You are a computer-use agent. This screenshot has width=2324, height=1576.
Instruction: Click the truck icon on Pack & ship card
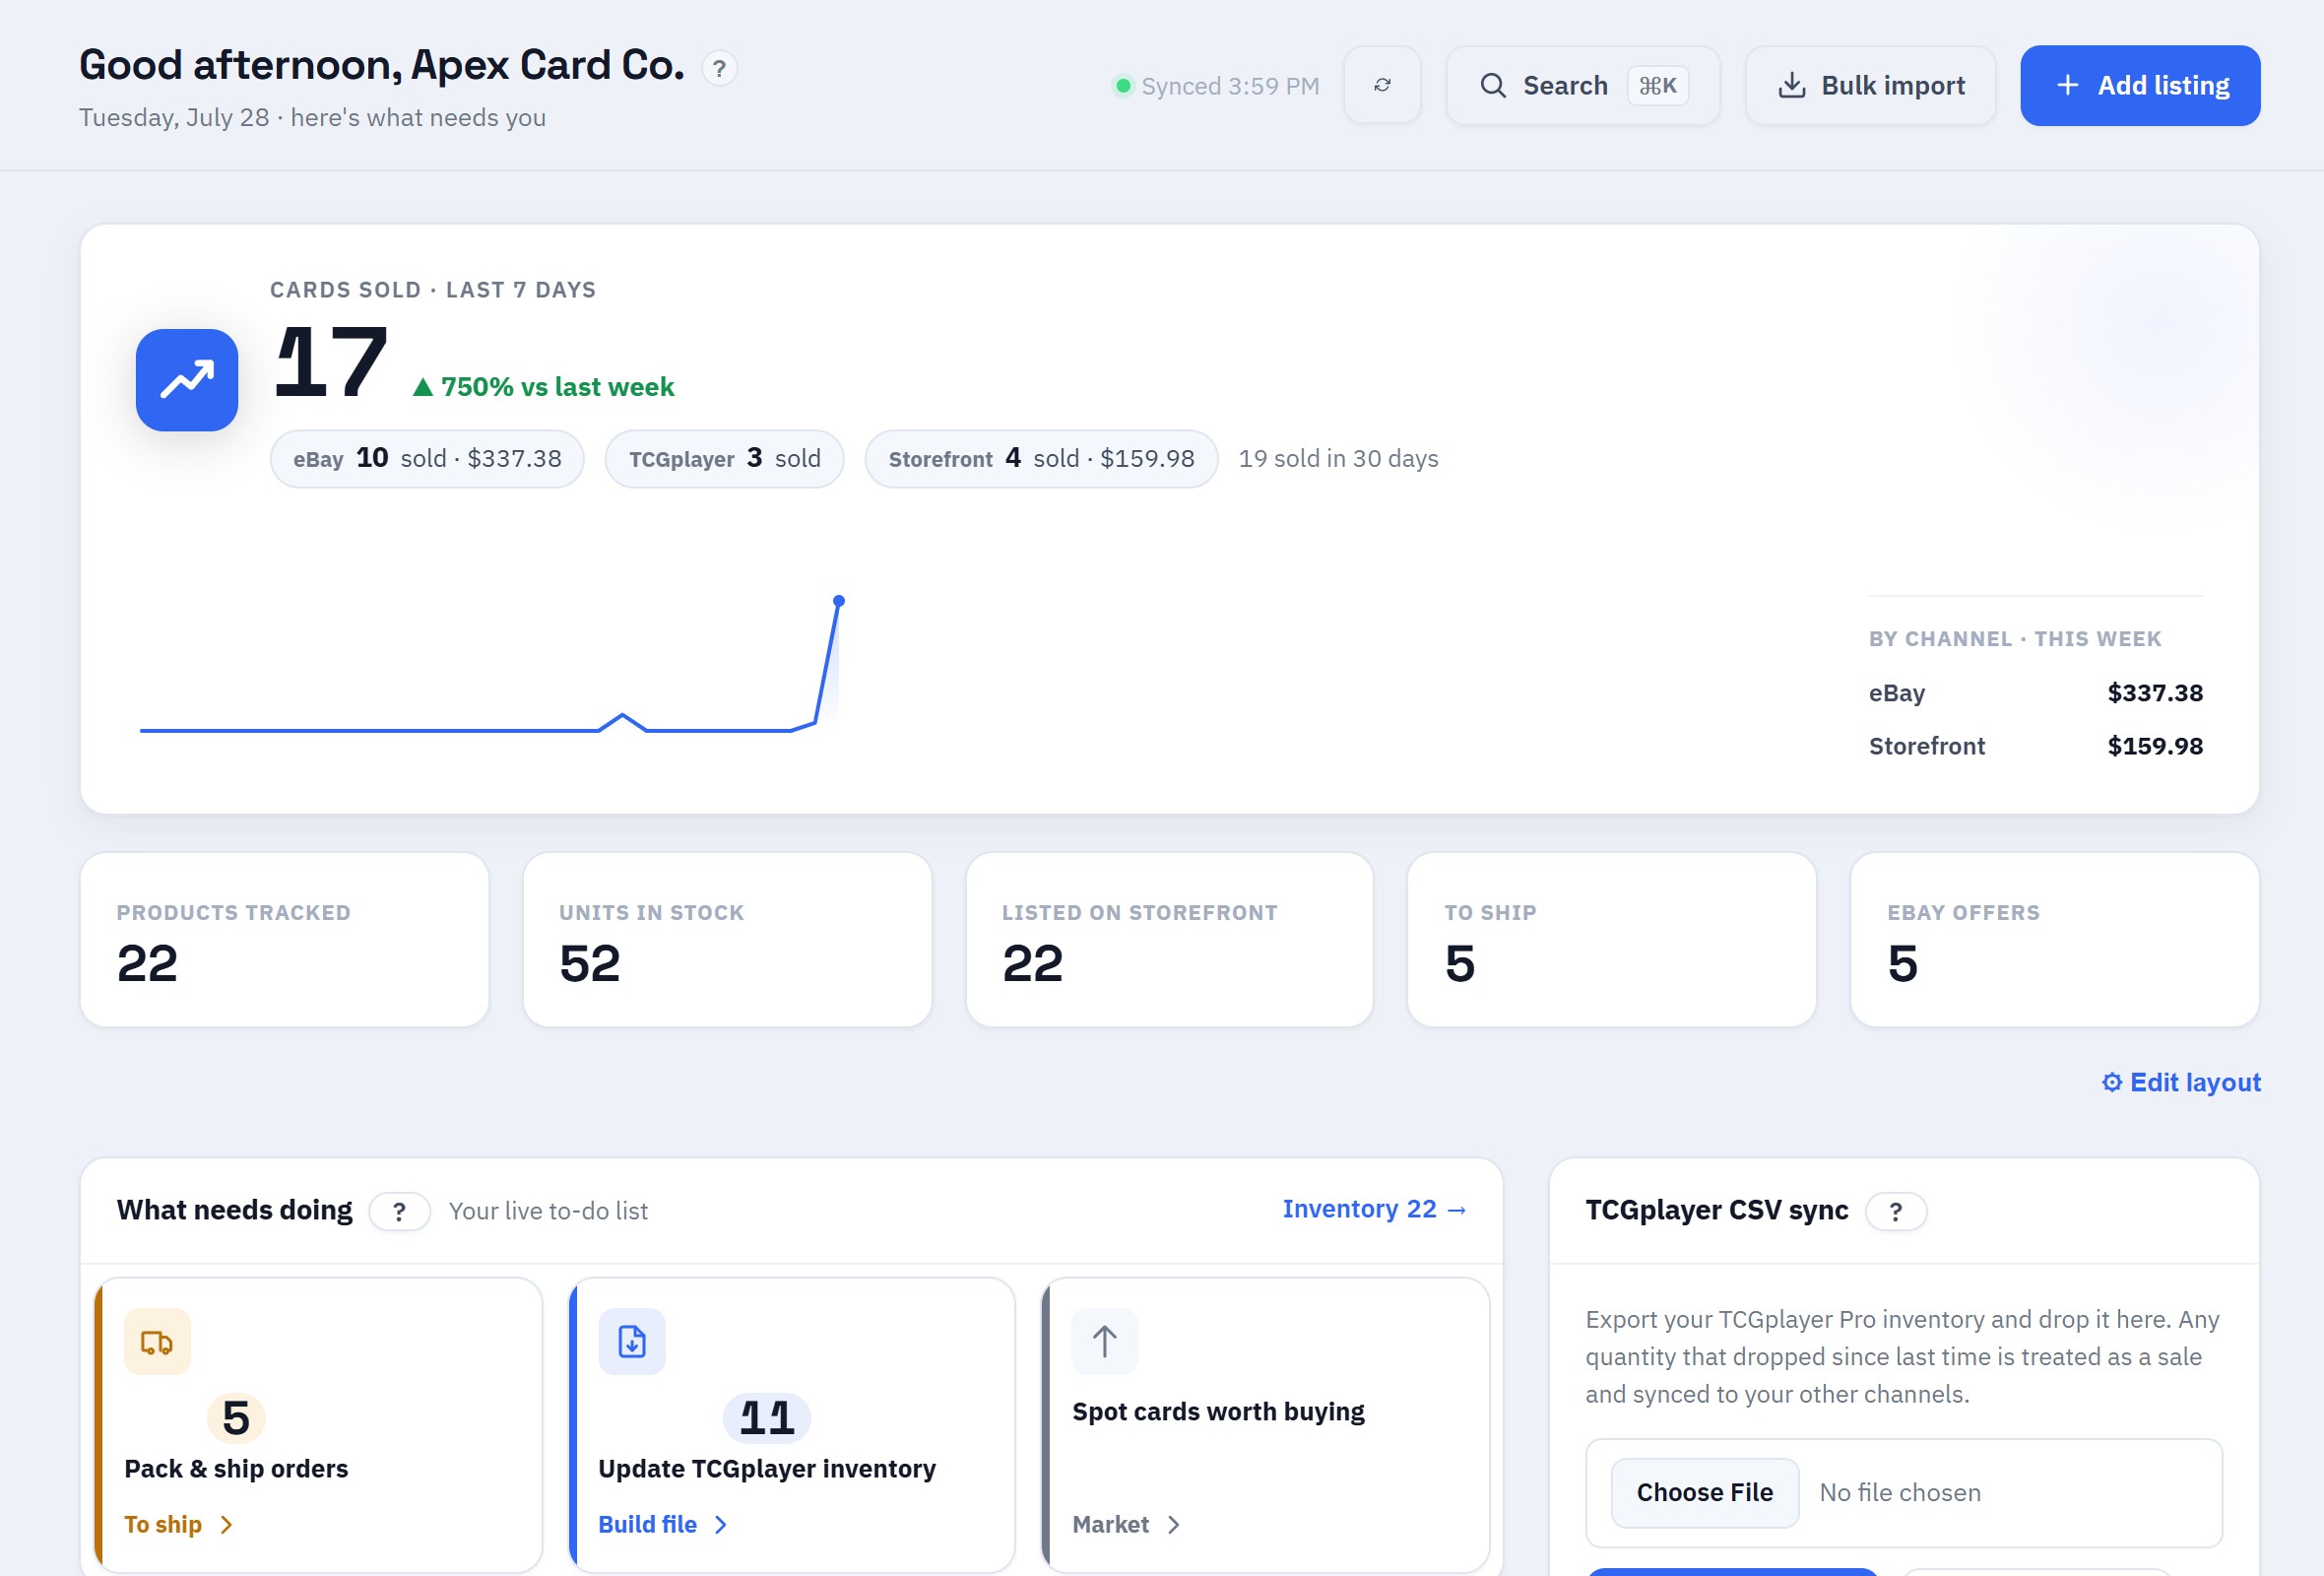click(x=157, y=1341)
